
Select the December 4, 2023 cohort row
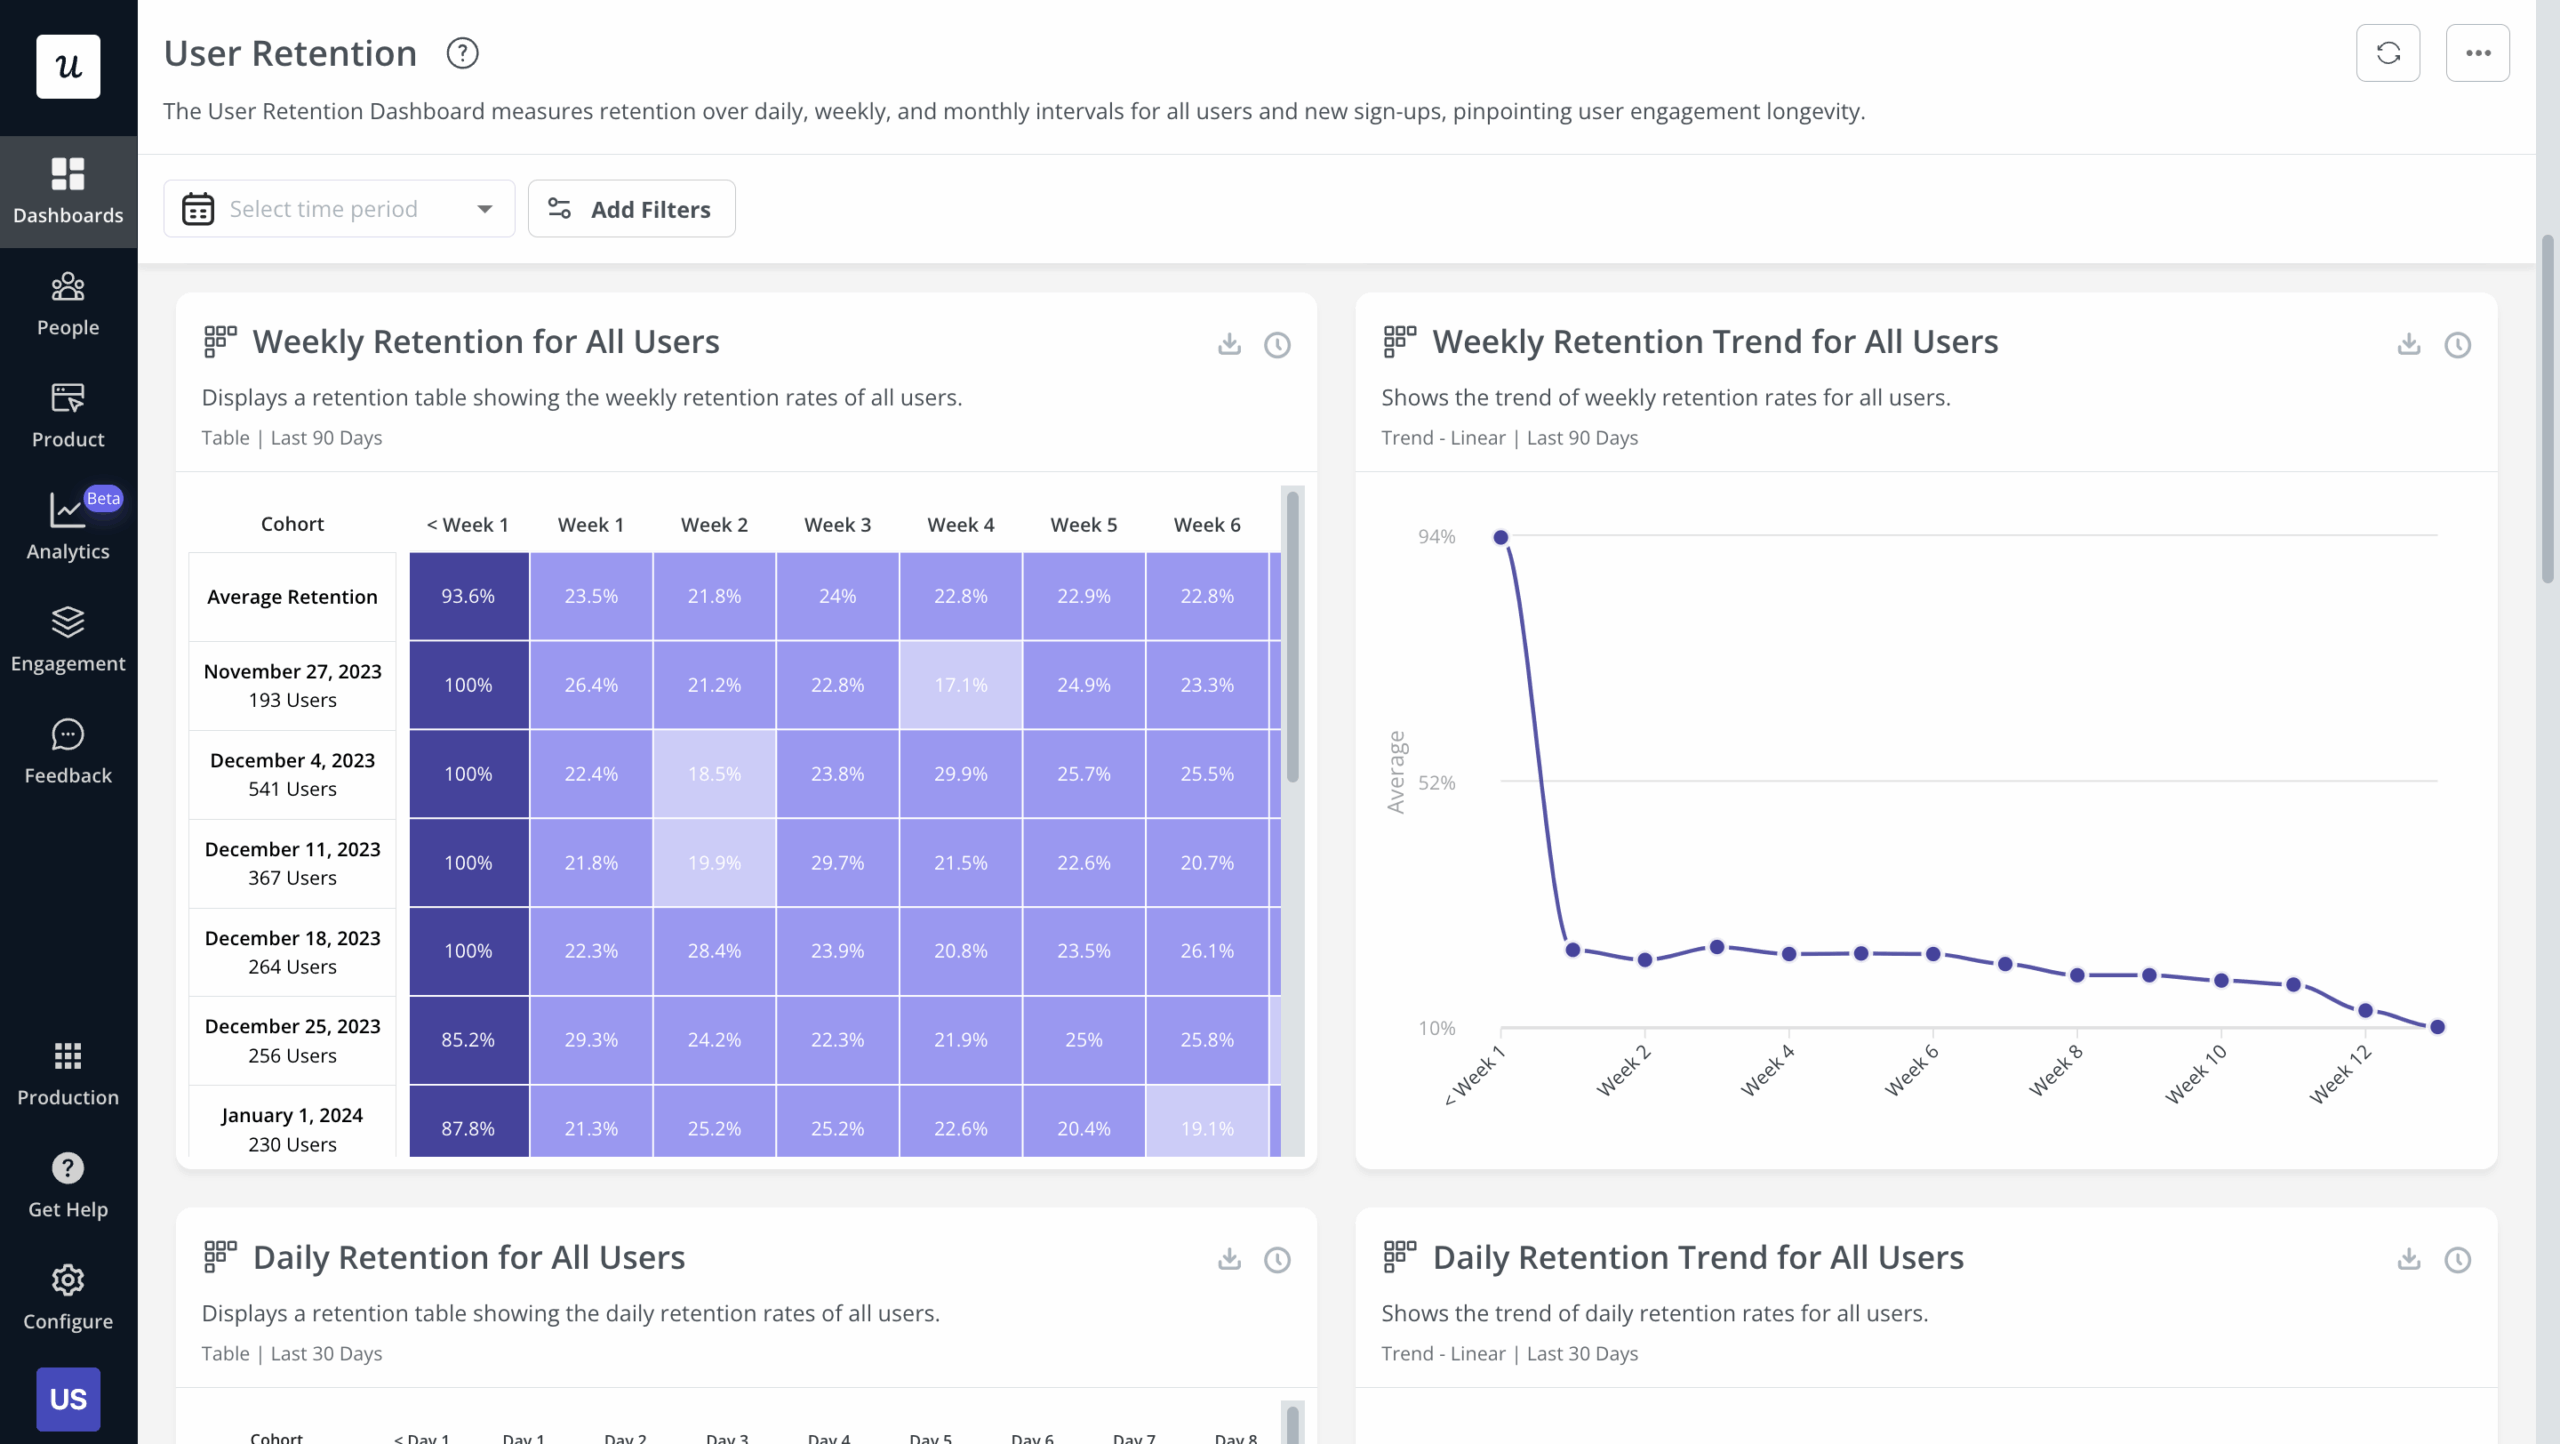(x=291, y=773)
